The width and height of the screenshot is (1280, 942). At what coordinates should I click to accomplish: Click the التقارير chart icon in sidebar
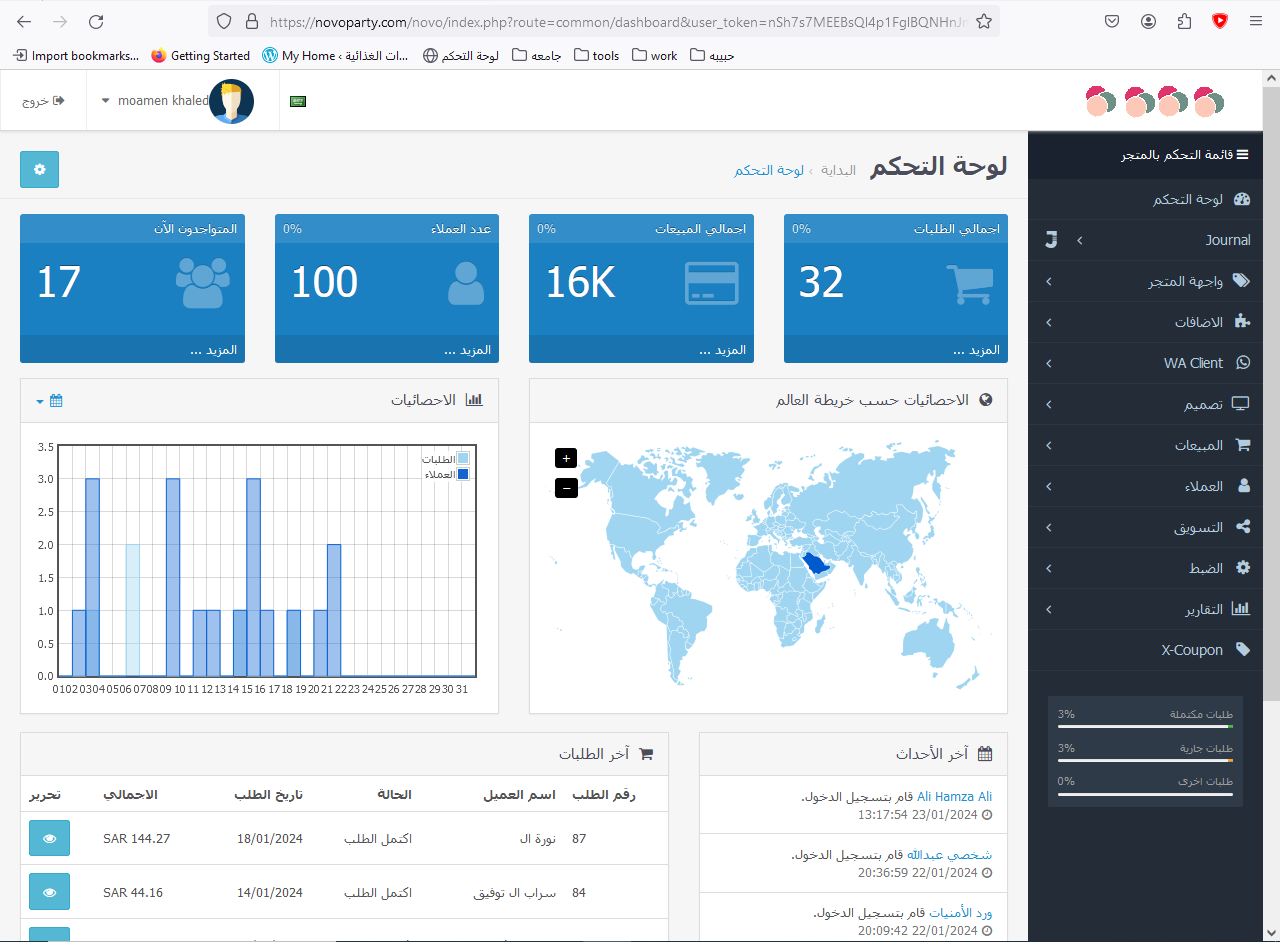1241,609
